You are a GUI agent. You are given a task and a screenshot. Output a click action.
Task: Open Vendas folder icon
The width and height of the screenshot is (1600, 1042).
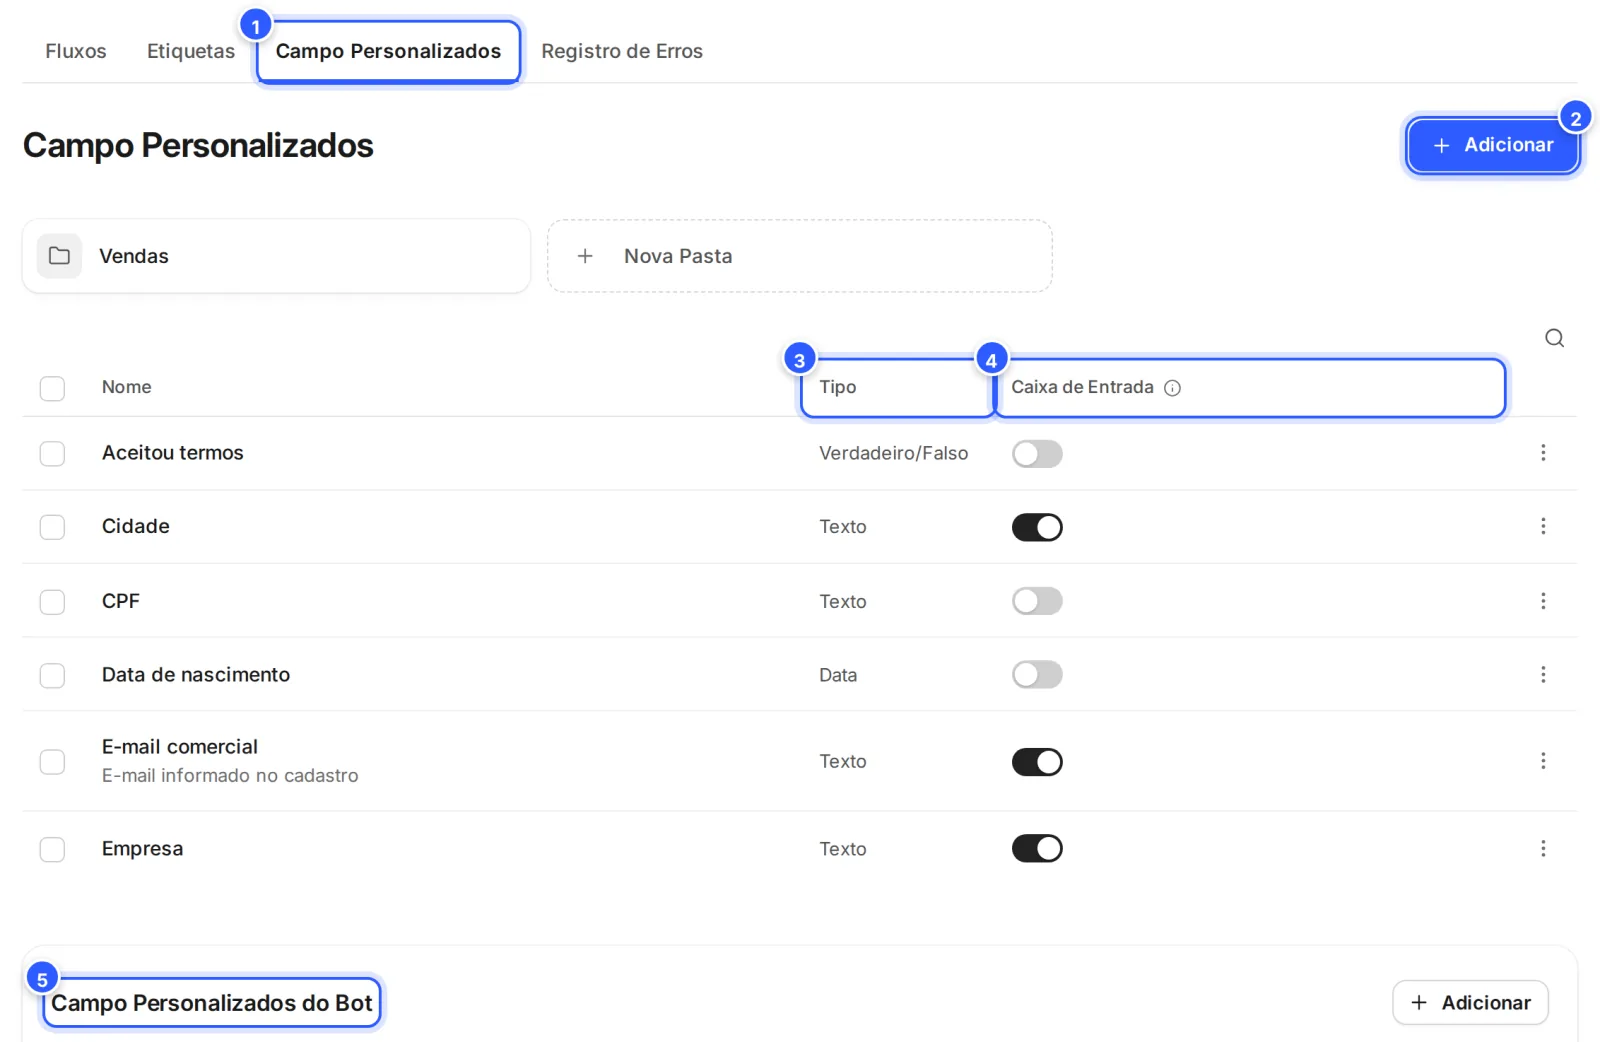tap(59, 256)
